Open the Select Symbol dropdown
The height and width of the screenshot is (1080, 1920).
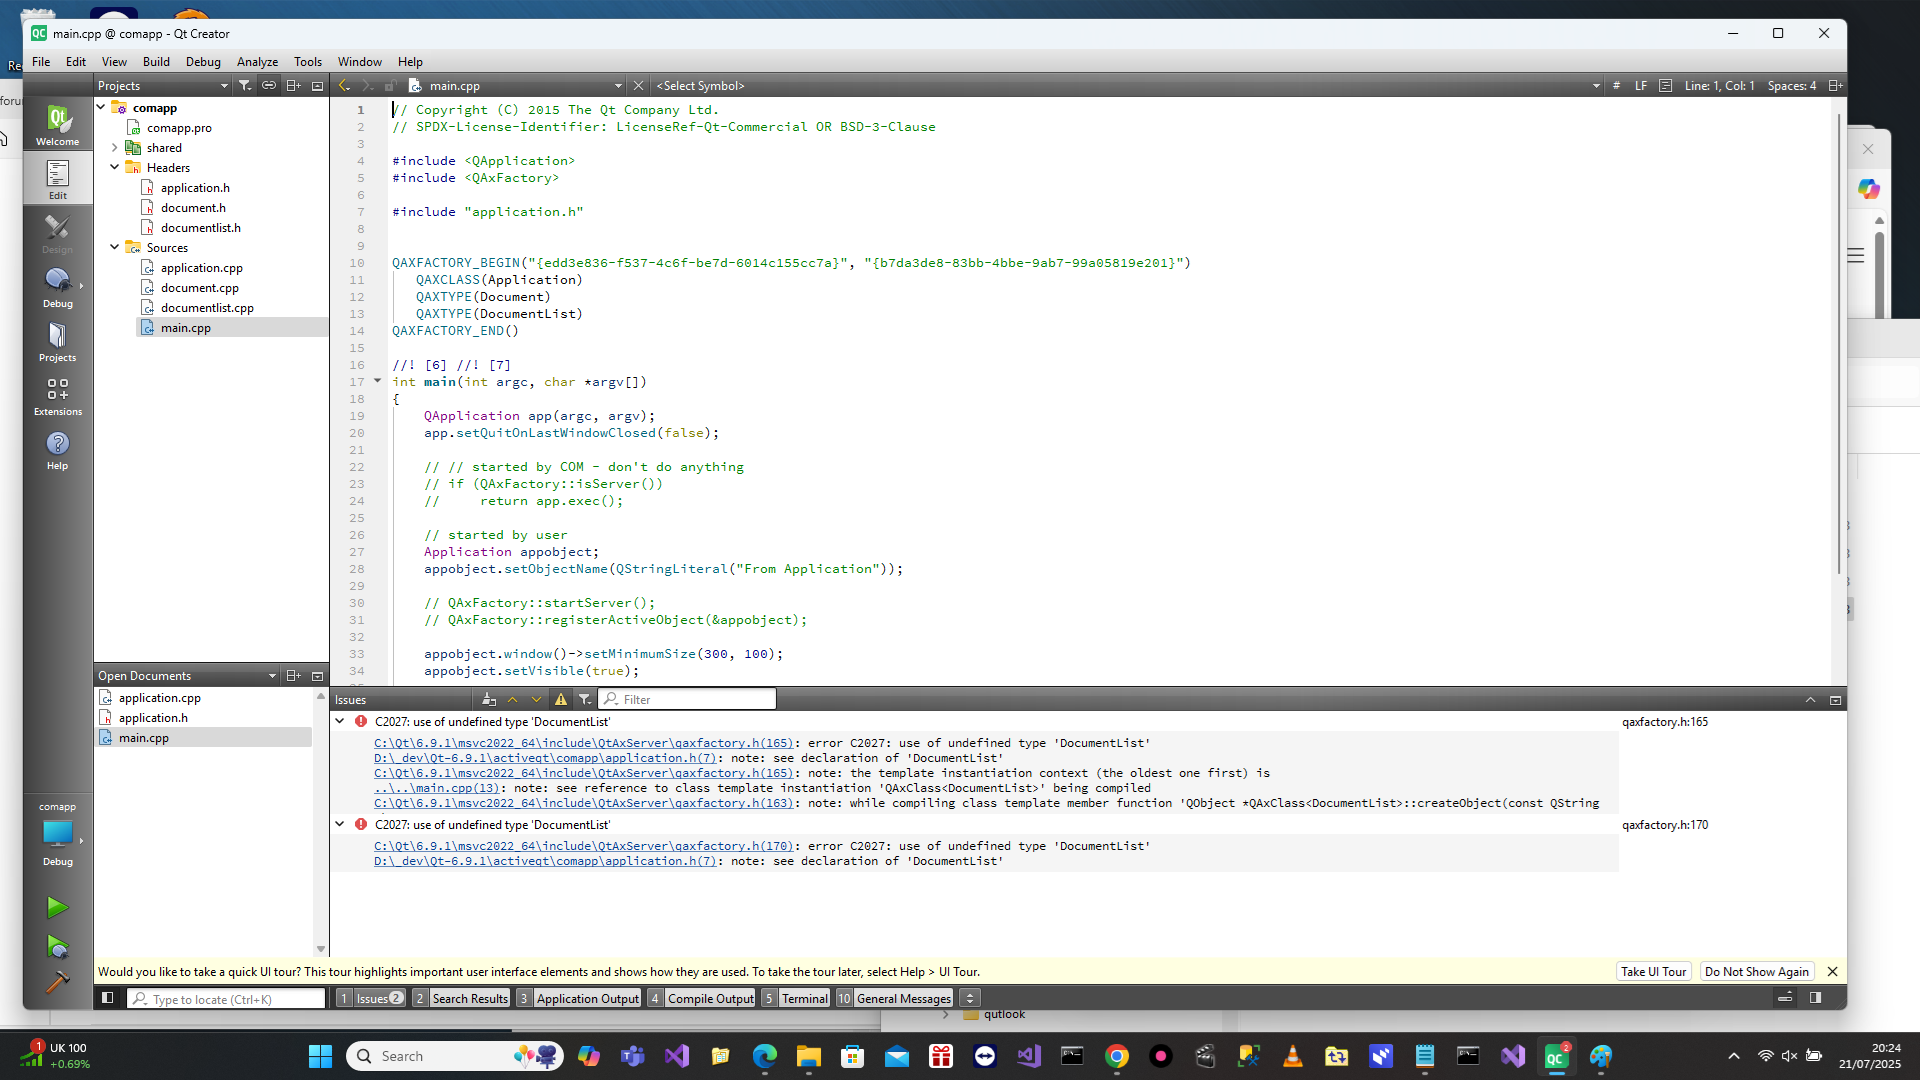(1127, 86)
